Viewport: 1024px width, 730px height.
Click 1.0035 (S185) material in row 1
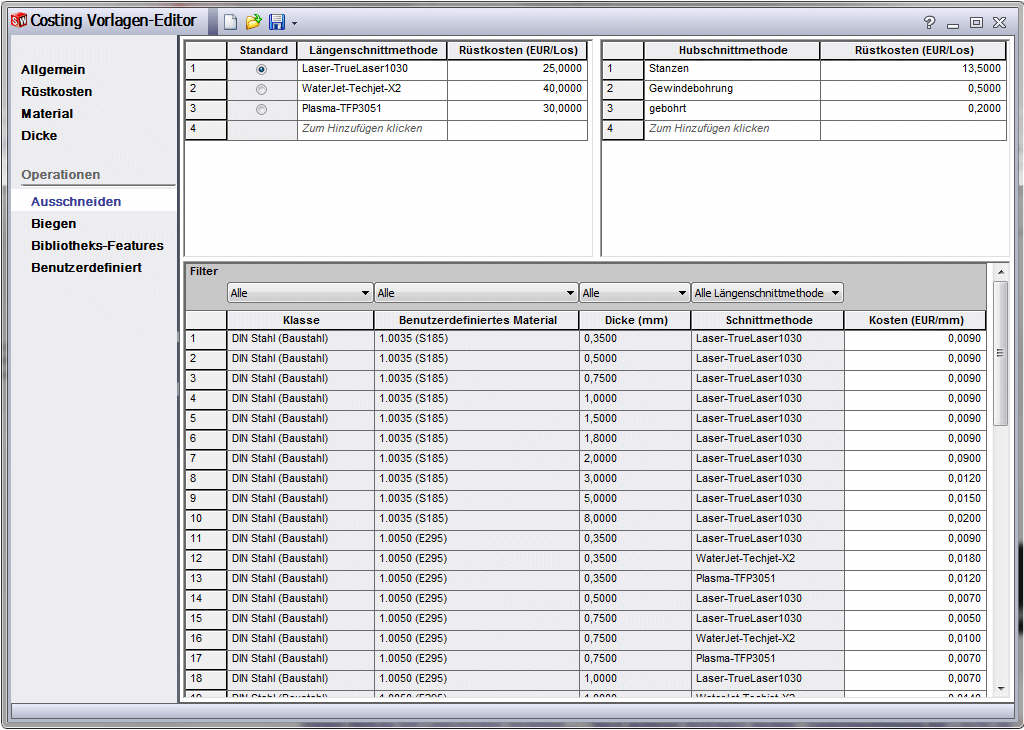[x=476, y=339]
